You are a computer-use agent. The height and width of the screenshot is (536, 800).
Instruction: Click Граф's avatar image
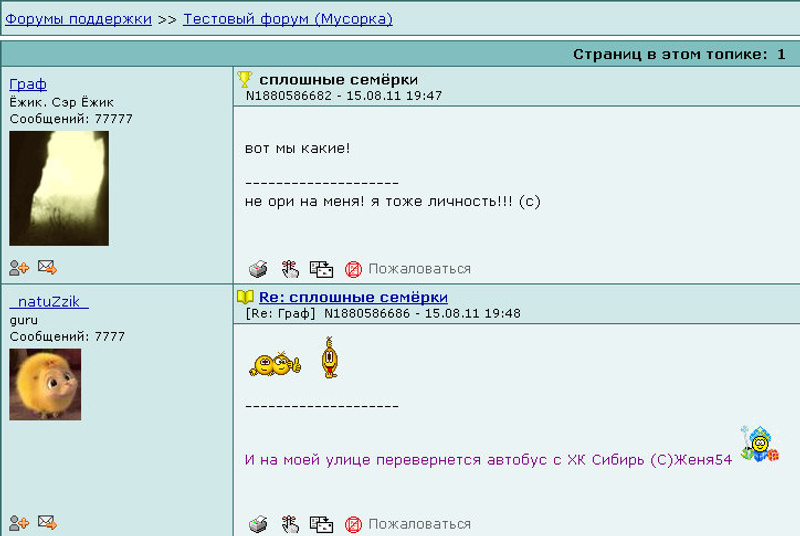pos(59,188)
